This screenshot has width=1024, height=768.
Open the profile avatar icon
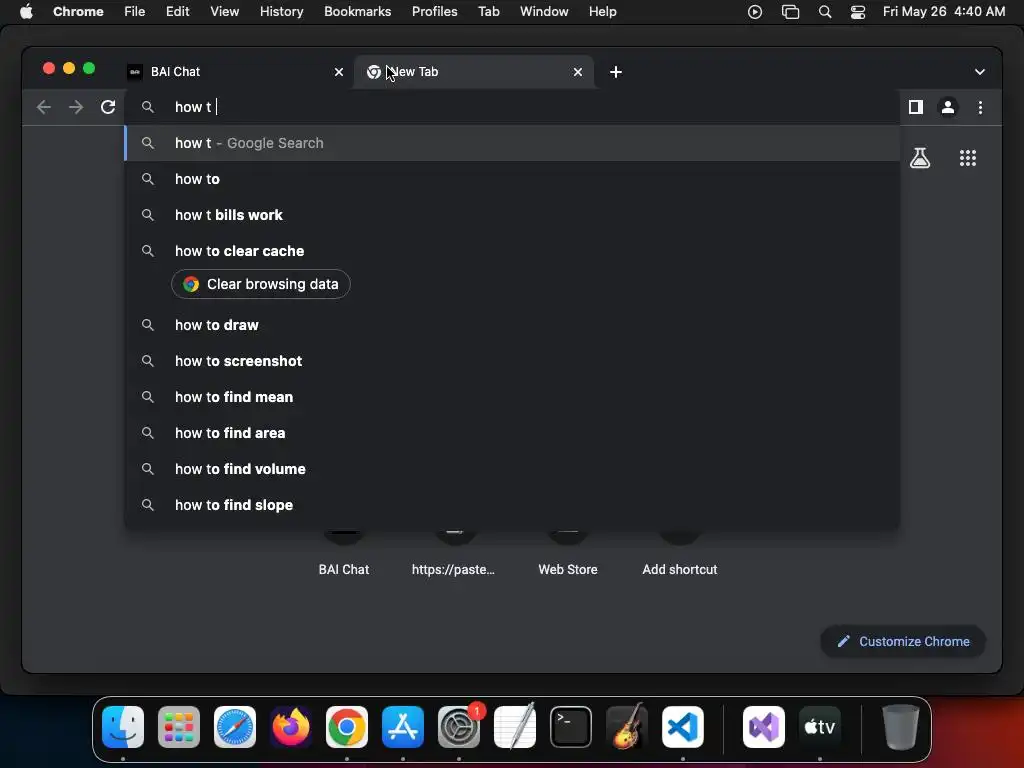pyautogui.click(x=948, y=107)
